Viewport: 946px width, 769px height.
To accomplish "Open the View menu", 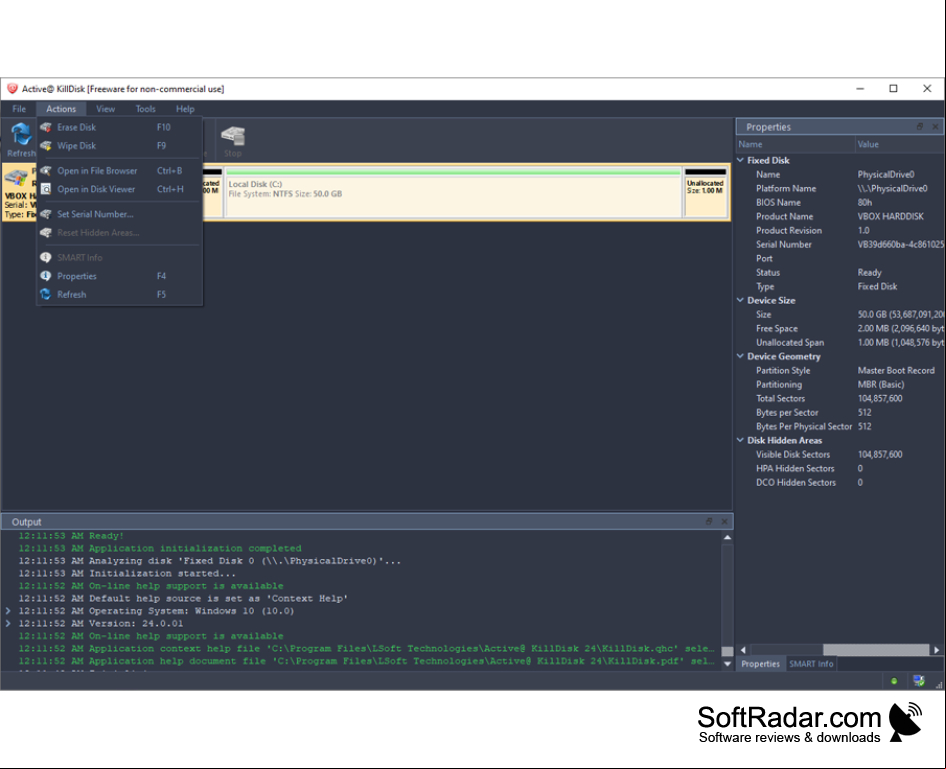I will [x=106, y=109].
